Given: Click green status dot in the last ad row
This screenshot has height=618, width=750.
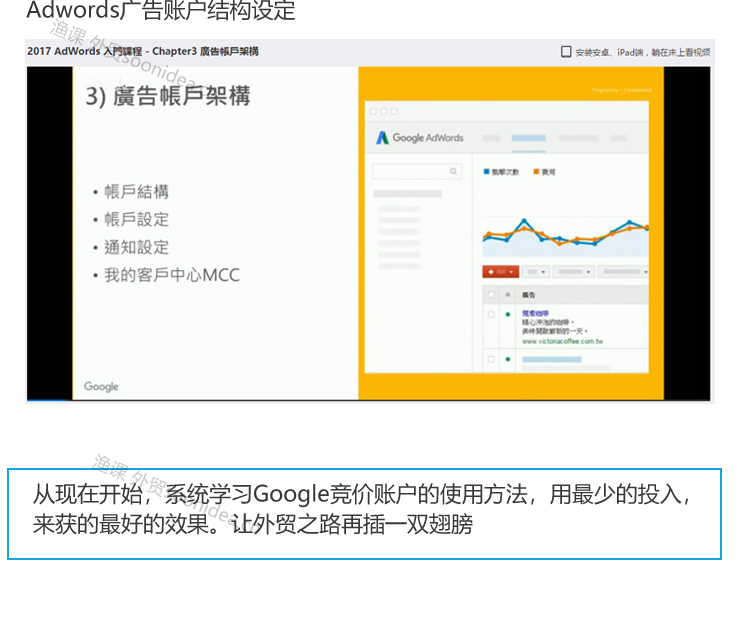Looking at the screenshot, I should click(507, 359).
